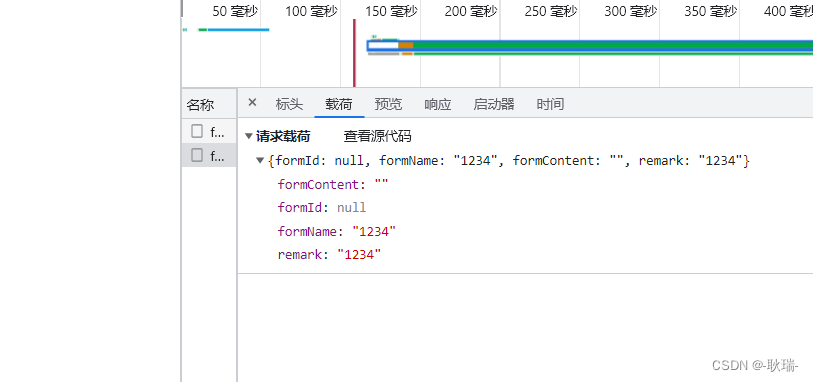Image resolution: width=813 pixels, height=382 pixels.
Task: Tick checkbox of first request row
Action: click(197, 131)
